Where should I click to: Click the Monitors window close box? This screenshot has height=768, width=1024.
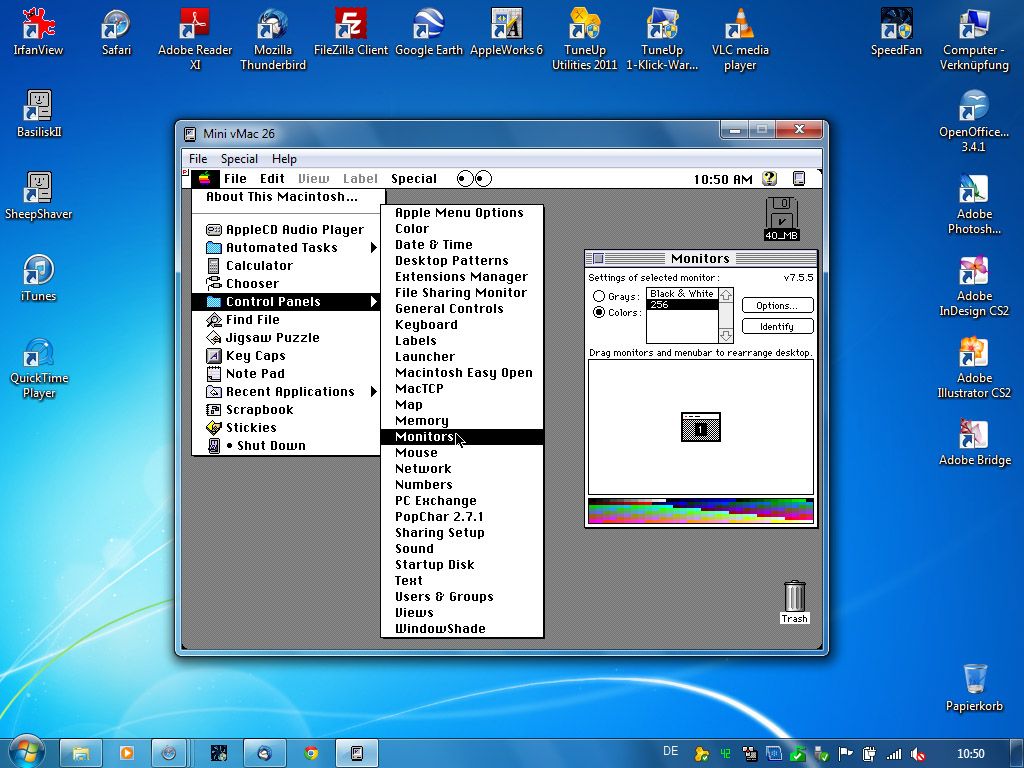tap(598, 258)
